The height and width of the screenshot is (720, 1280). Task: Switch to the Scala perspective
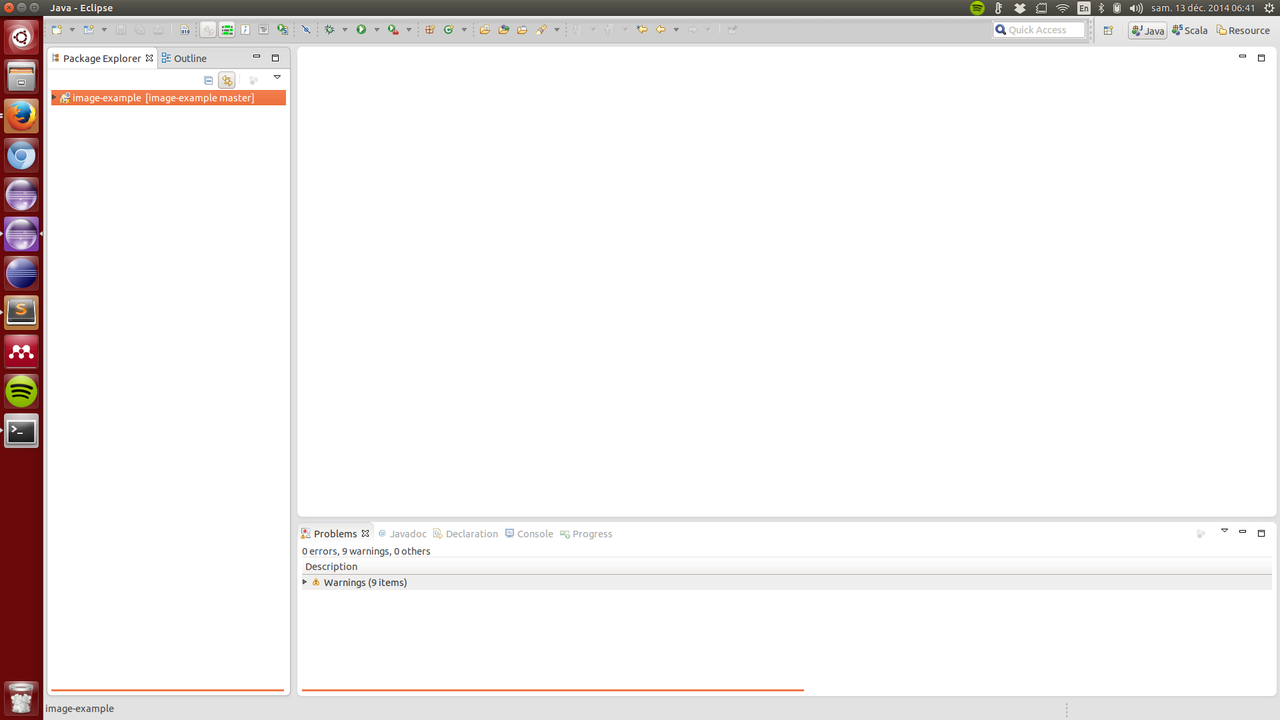click(x=1190, y=30)
